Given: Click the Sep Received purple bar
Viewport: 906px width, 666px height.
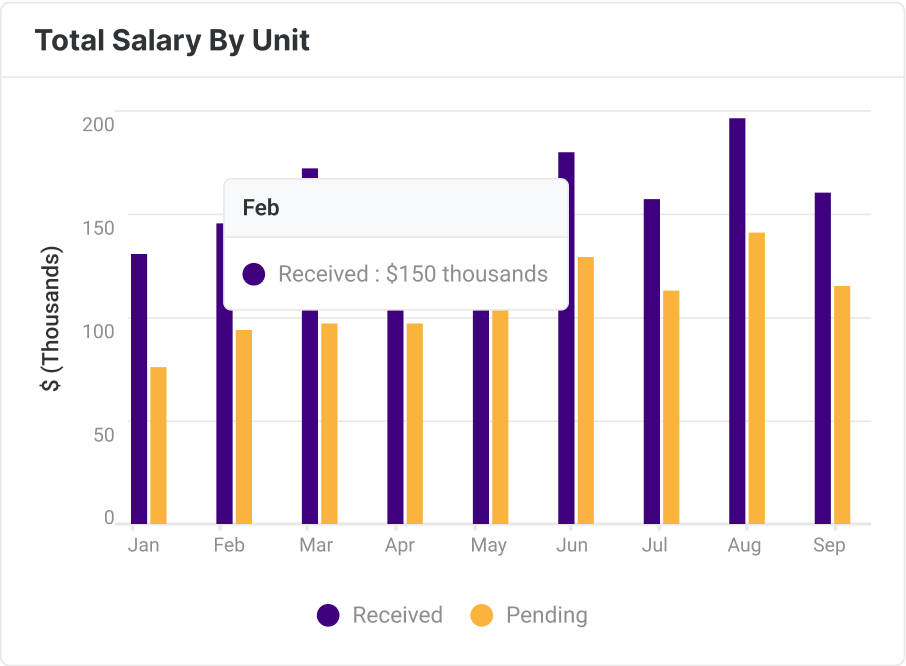Looking at the screenshot, I should 823,358.
